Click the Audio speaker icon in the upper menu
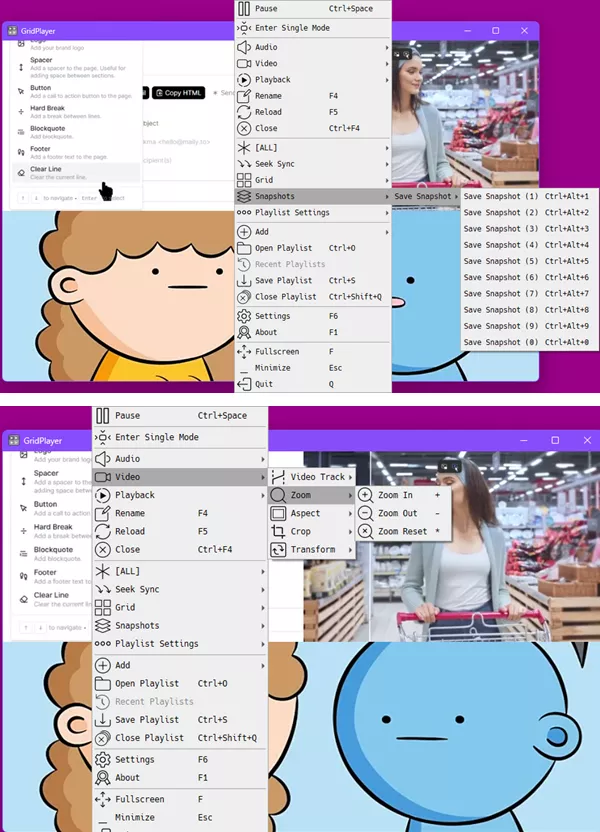 244,47
